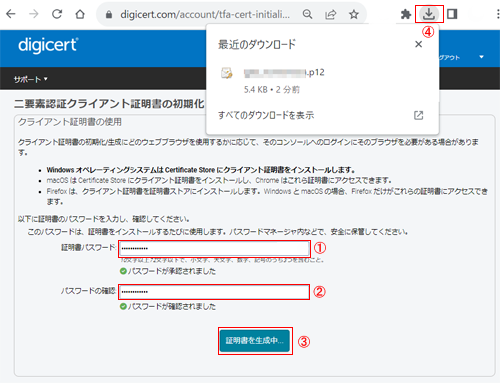Focus the 証明書パスワード field
The height and width of the screenshot is (383, 500).
pyautogui.click(x=214, y=249)
